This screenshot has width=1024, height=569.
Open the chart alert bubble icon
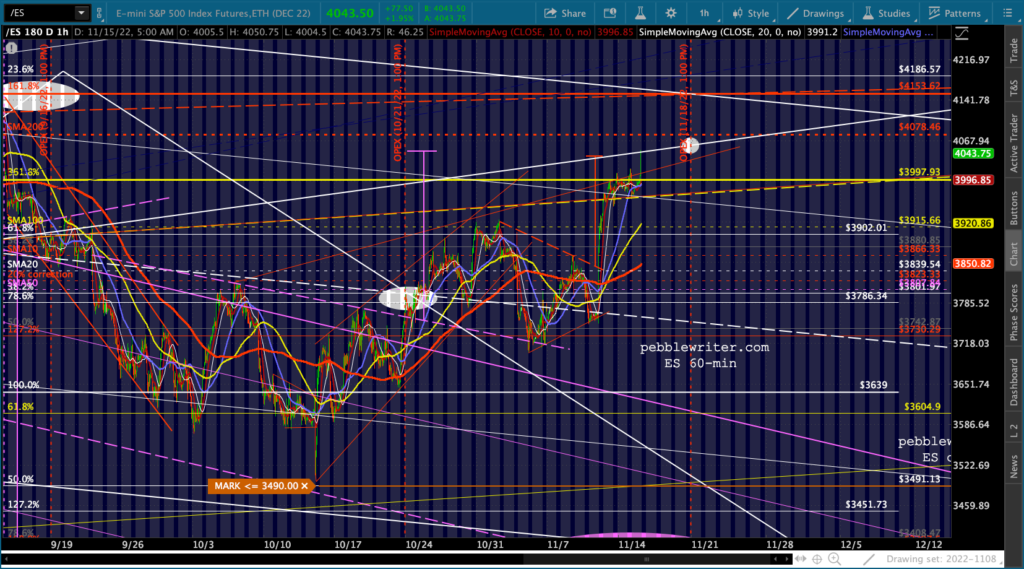609,13
